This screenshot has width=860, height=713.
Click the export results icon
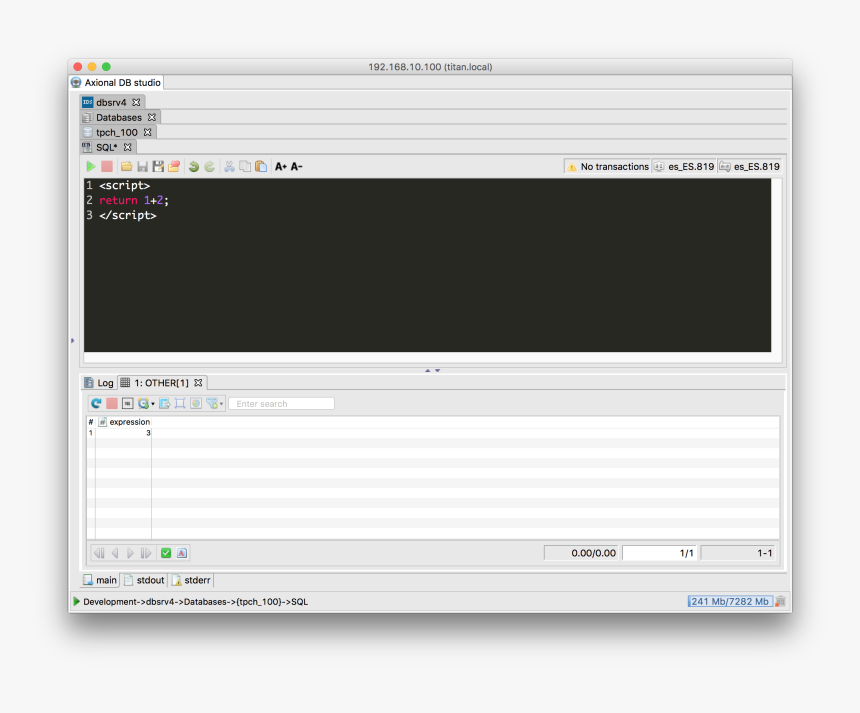coord(165,404)
